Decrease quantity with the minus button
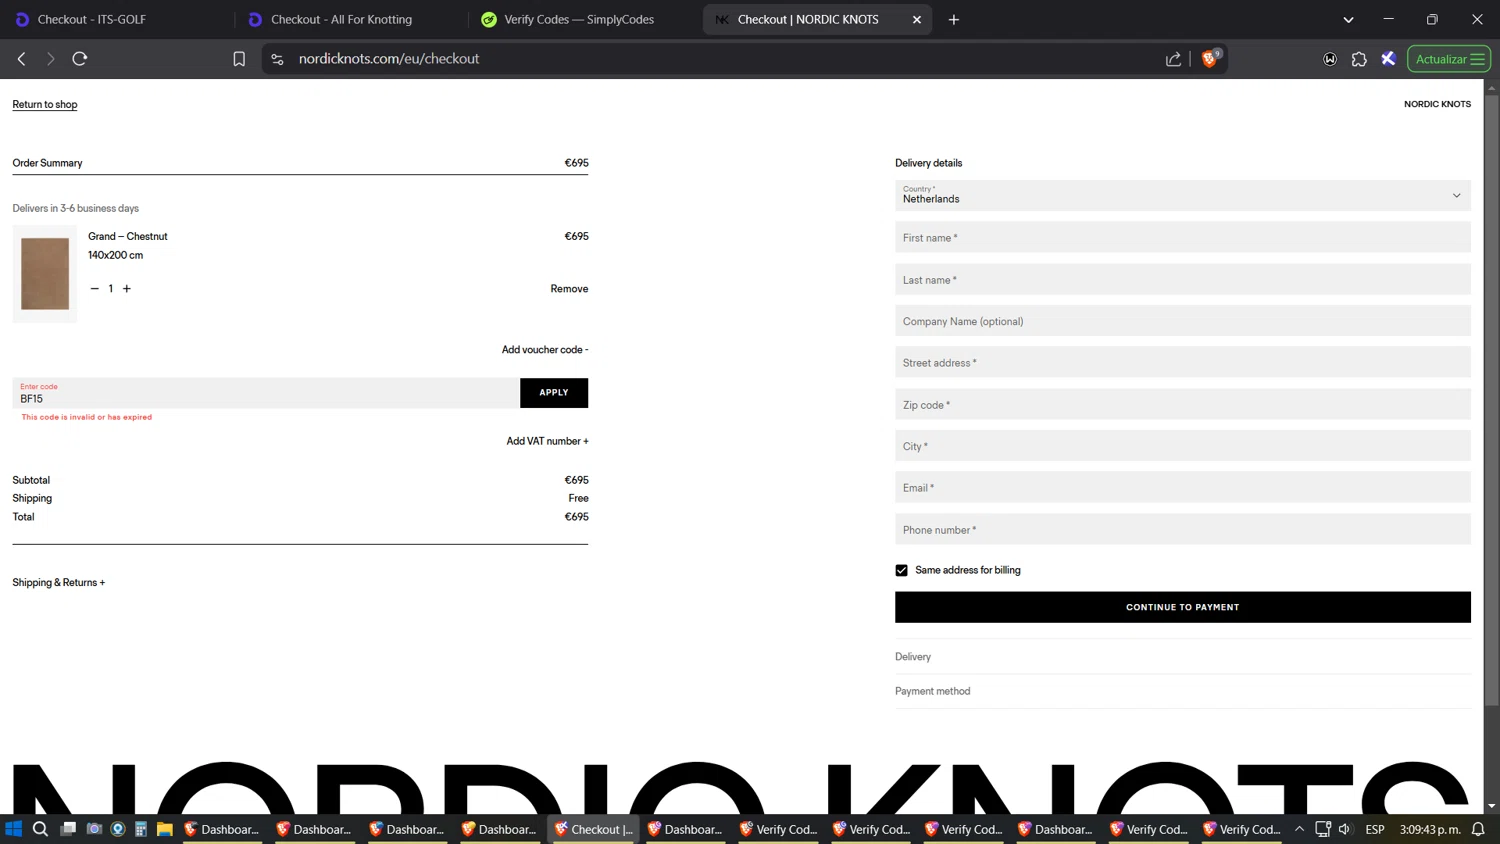The height and width of the screenshot is (844, 1500). 95,288
